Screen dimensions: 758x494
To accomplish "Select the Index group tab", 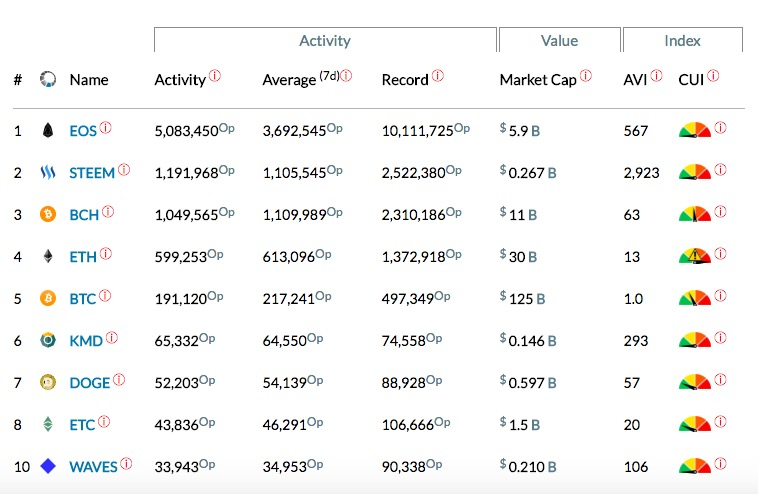I will coord(683,40).
